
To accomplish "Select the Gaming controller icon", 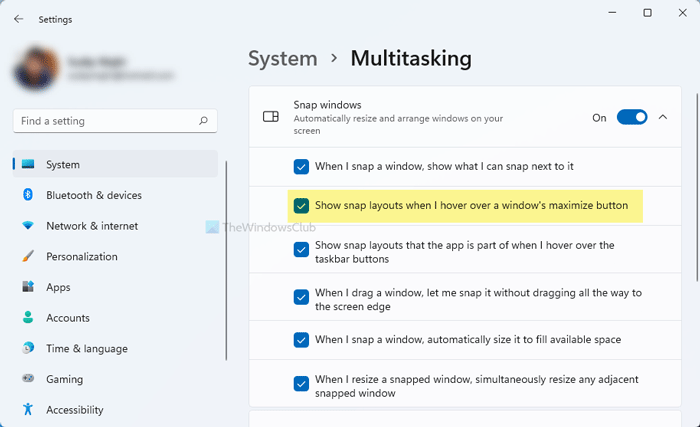I will coord(28,380).
